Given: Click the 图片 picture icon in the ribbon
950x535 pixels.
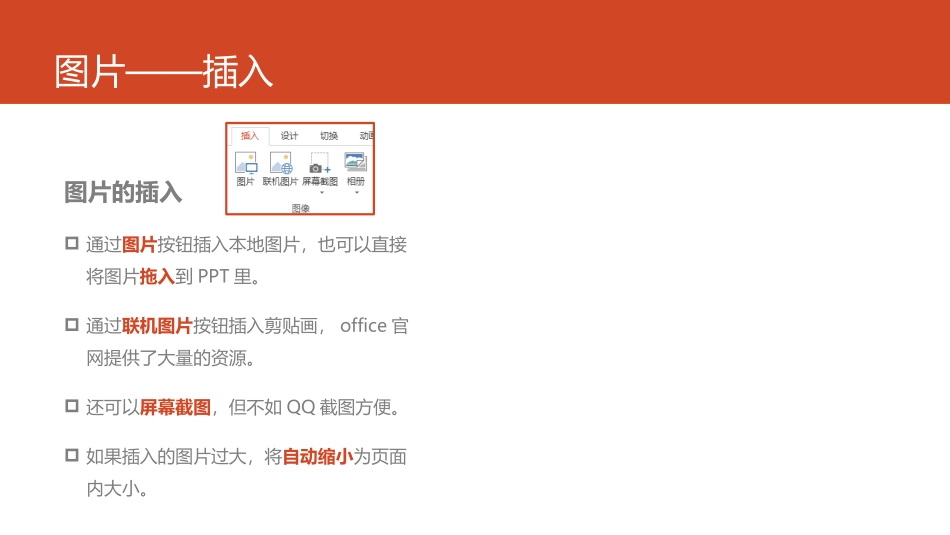Looking at the screenshot, I should [245, 164].
